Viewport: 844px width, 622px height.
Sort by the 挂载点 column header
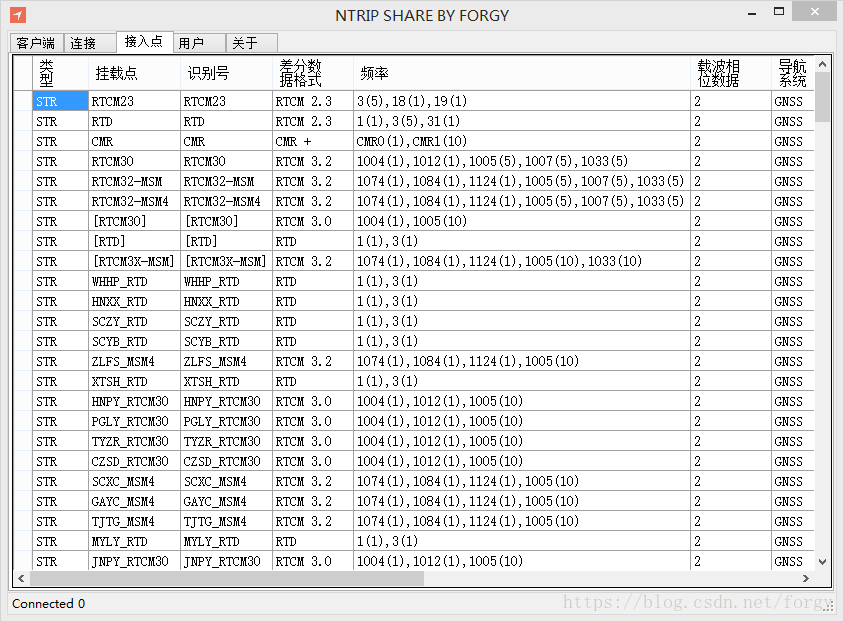[x=134, y=73]
